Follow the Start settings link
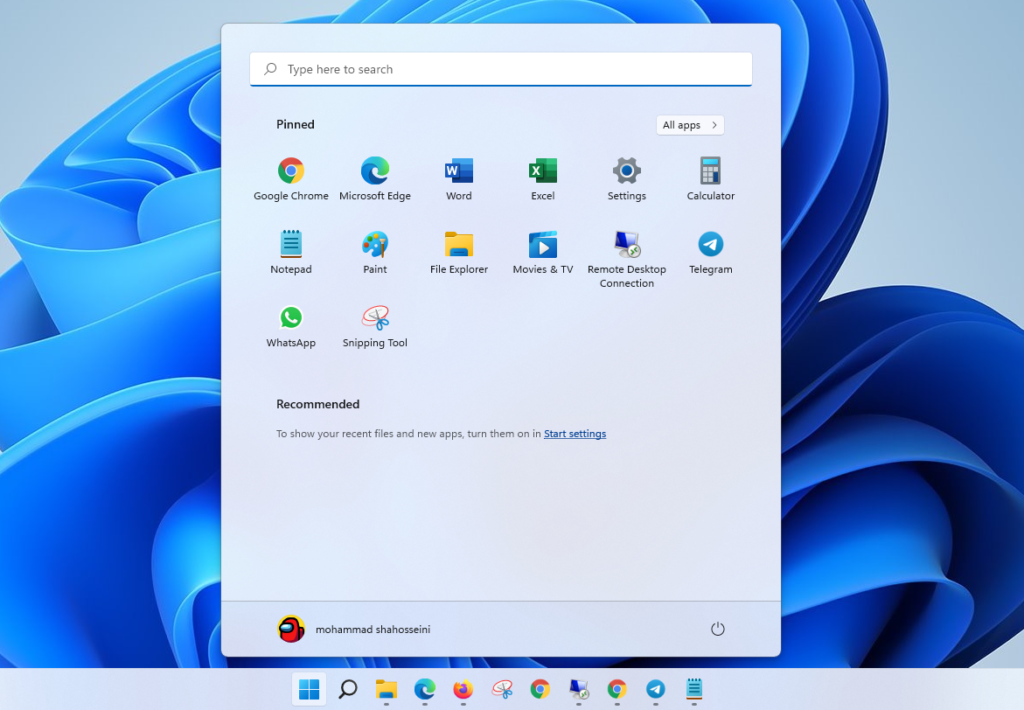Screen dimensions: 1024x710 [x=575, y=434]
